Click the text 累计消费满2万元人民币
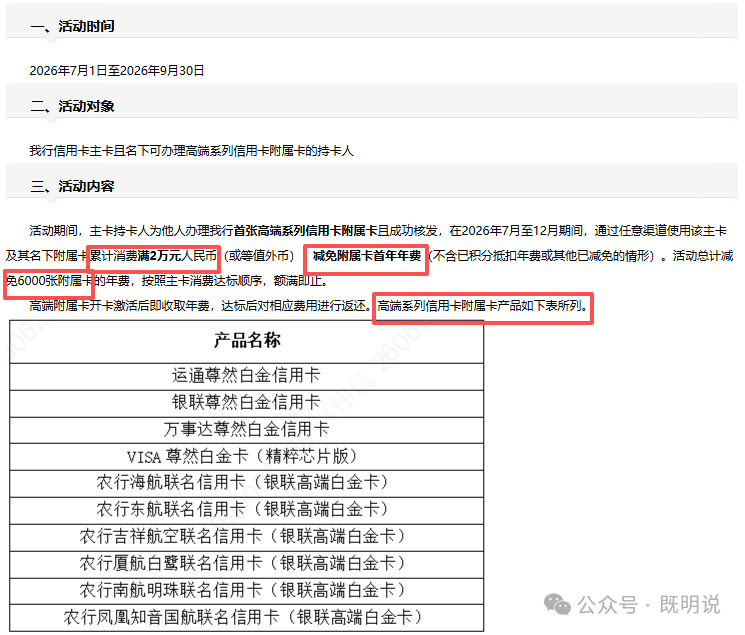 click(x=153, y=256)
